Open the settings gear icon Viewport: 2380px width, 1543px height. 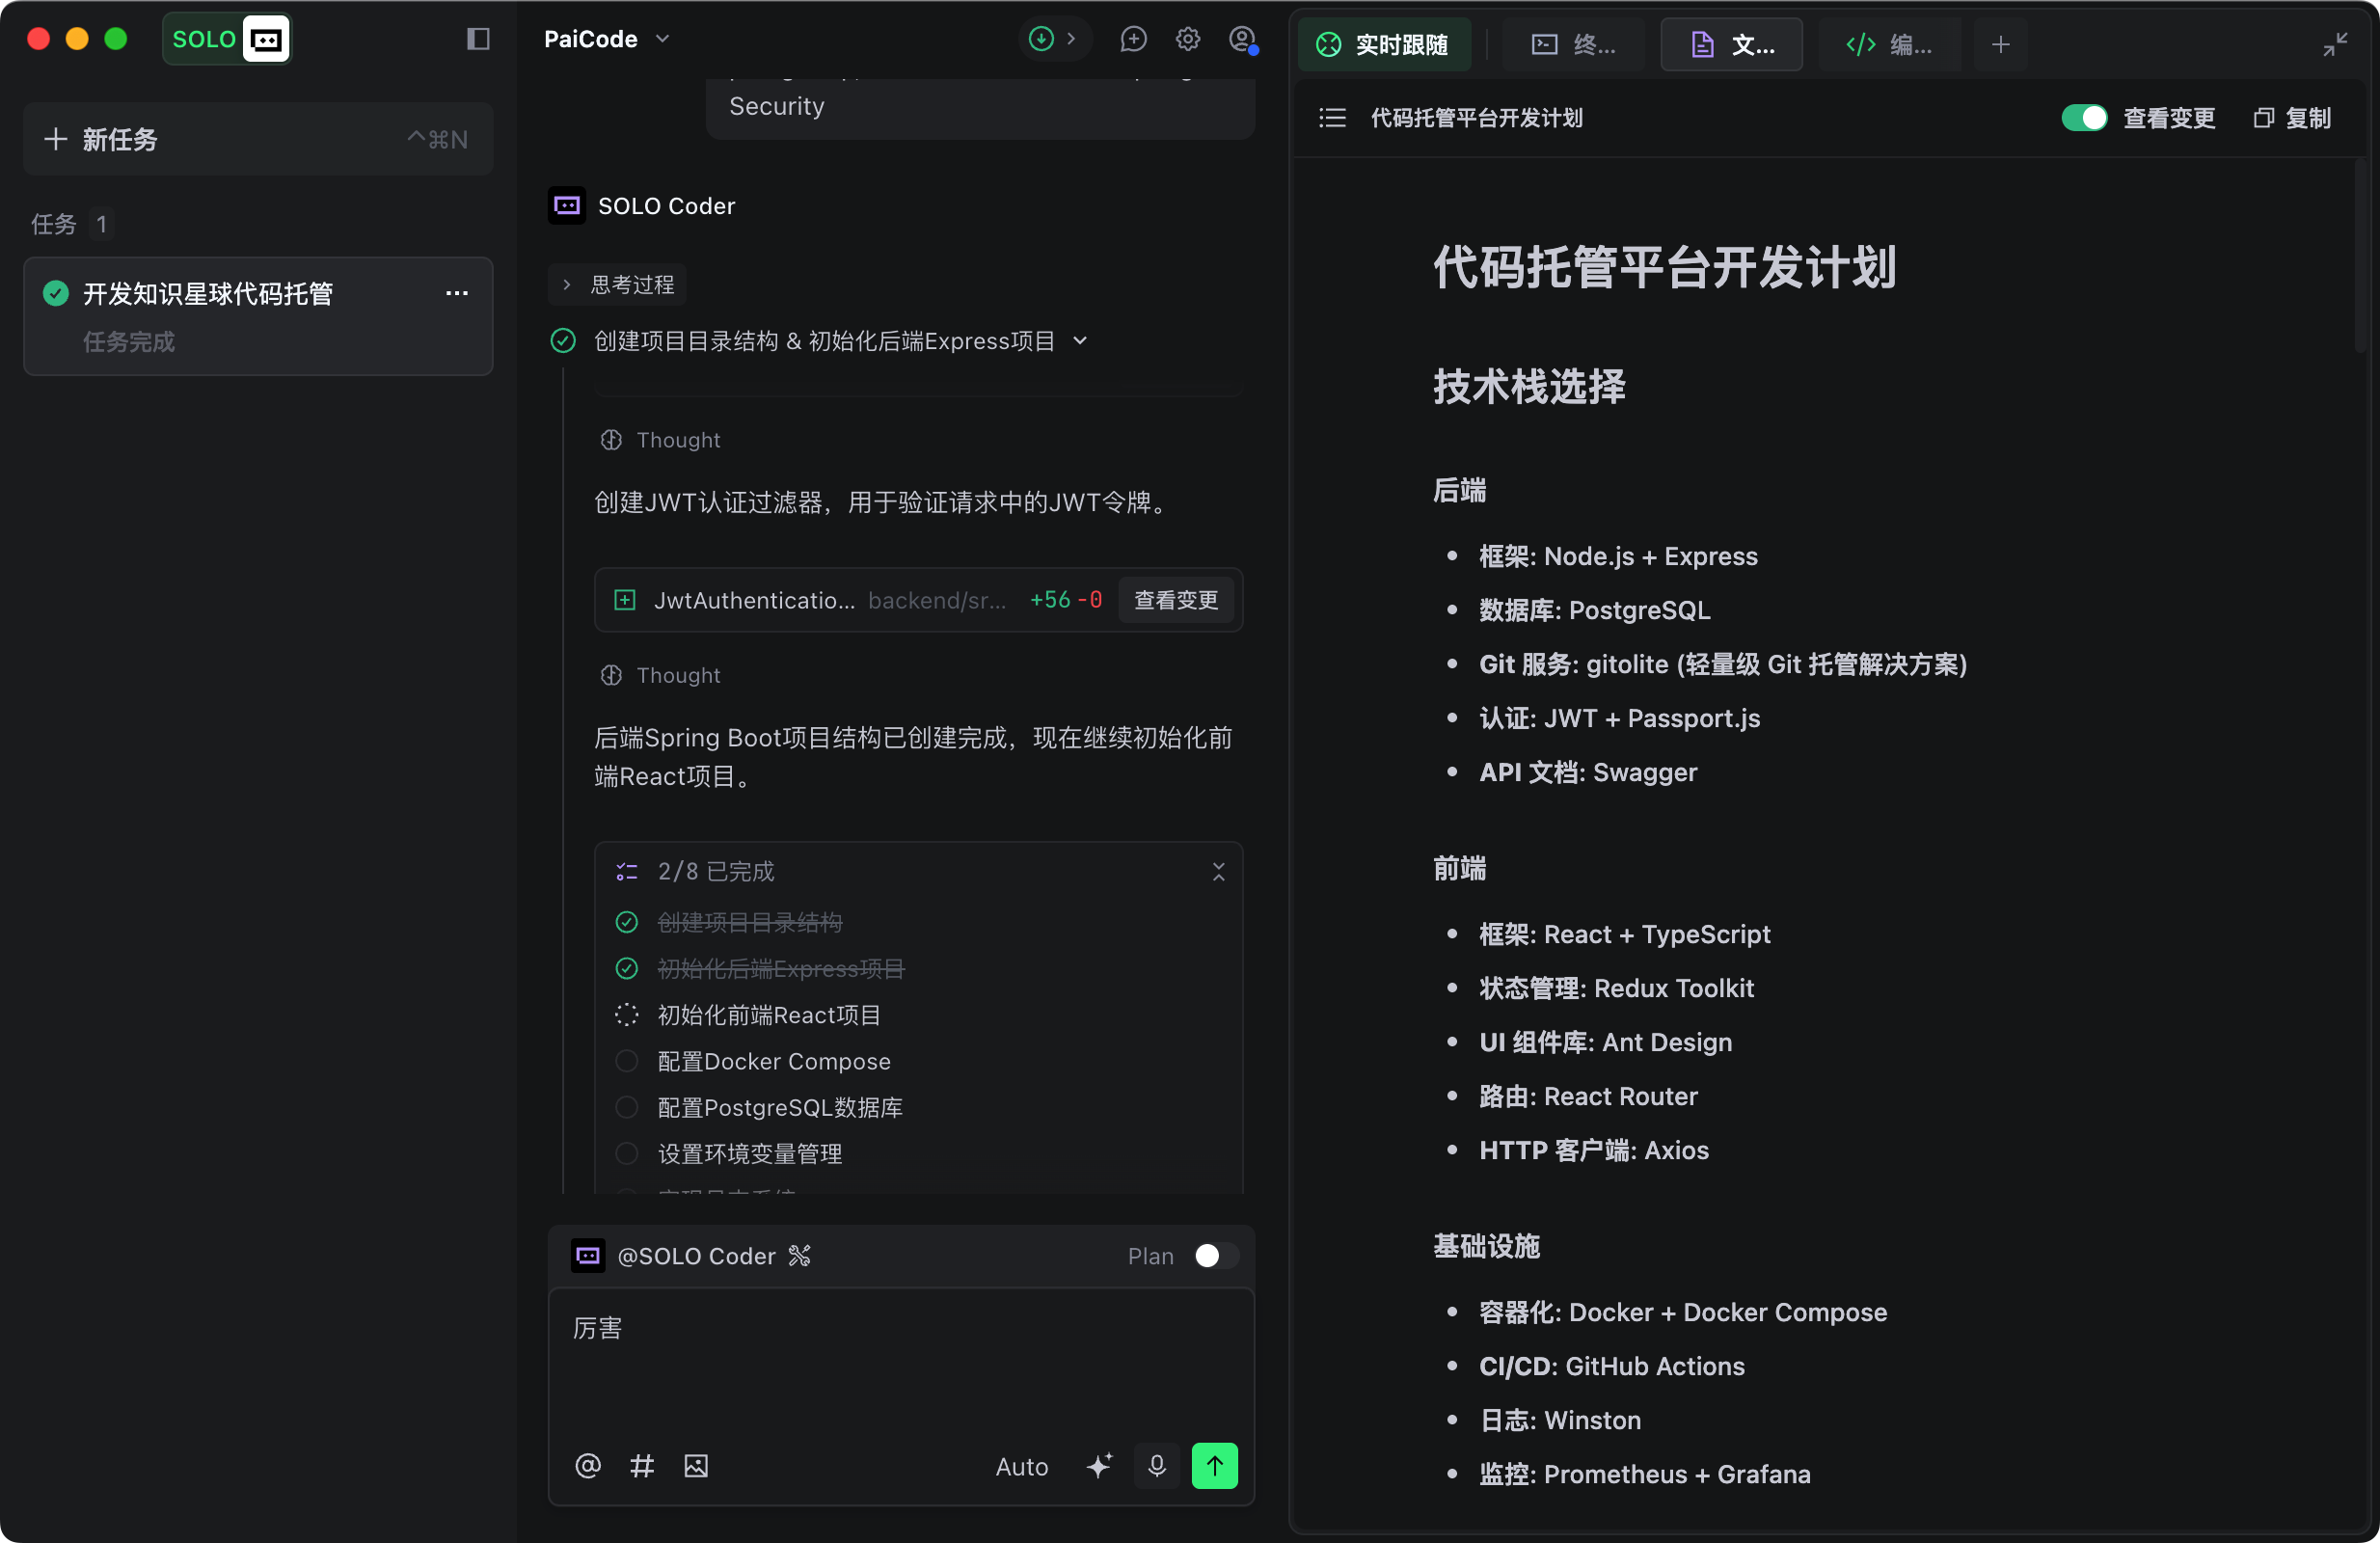point(1187,39)
